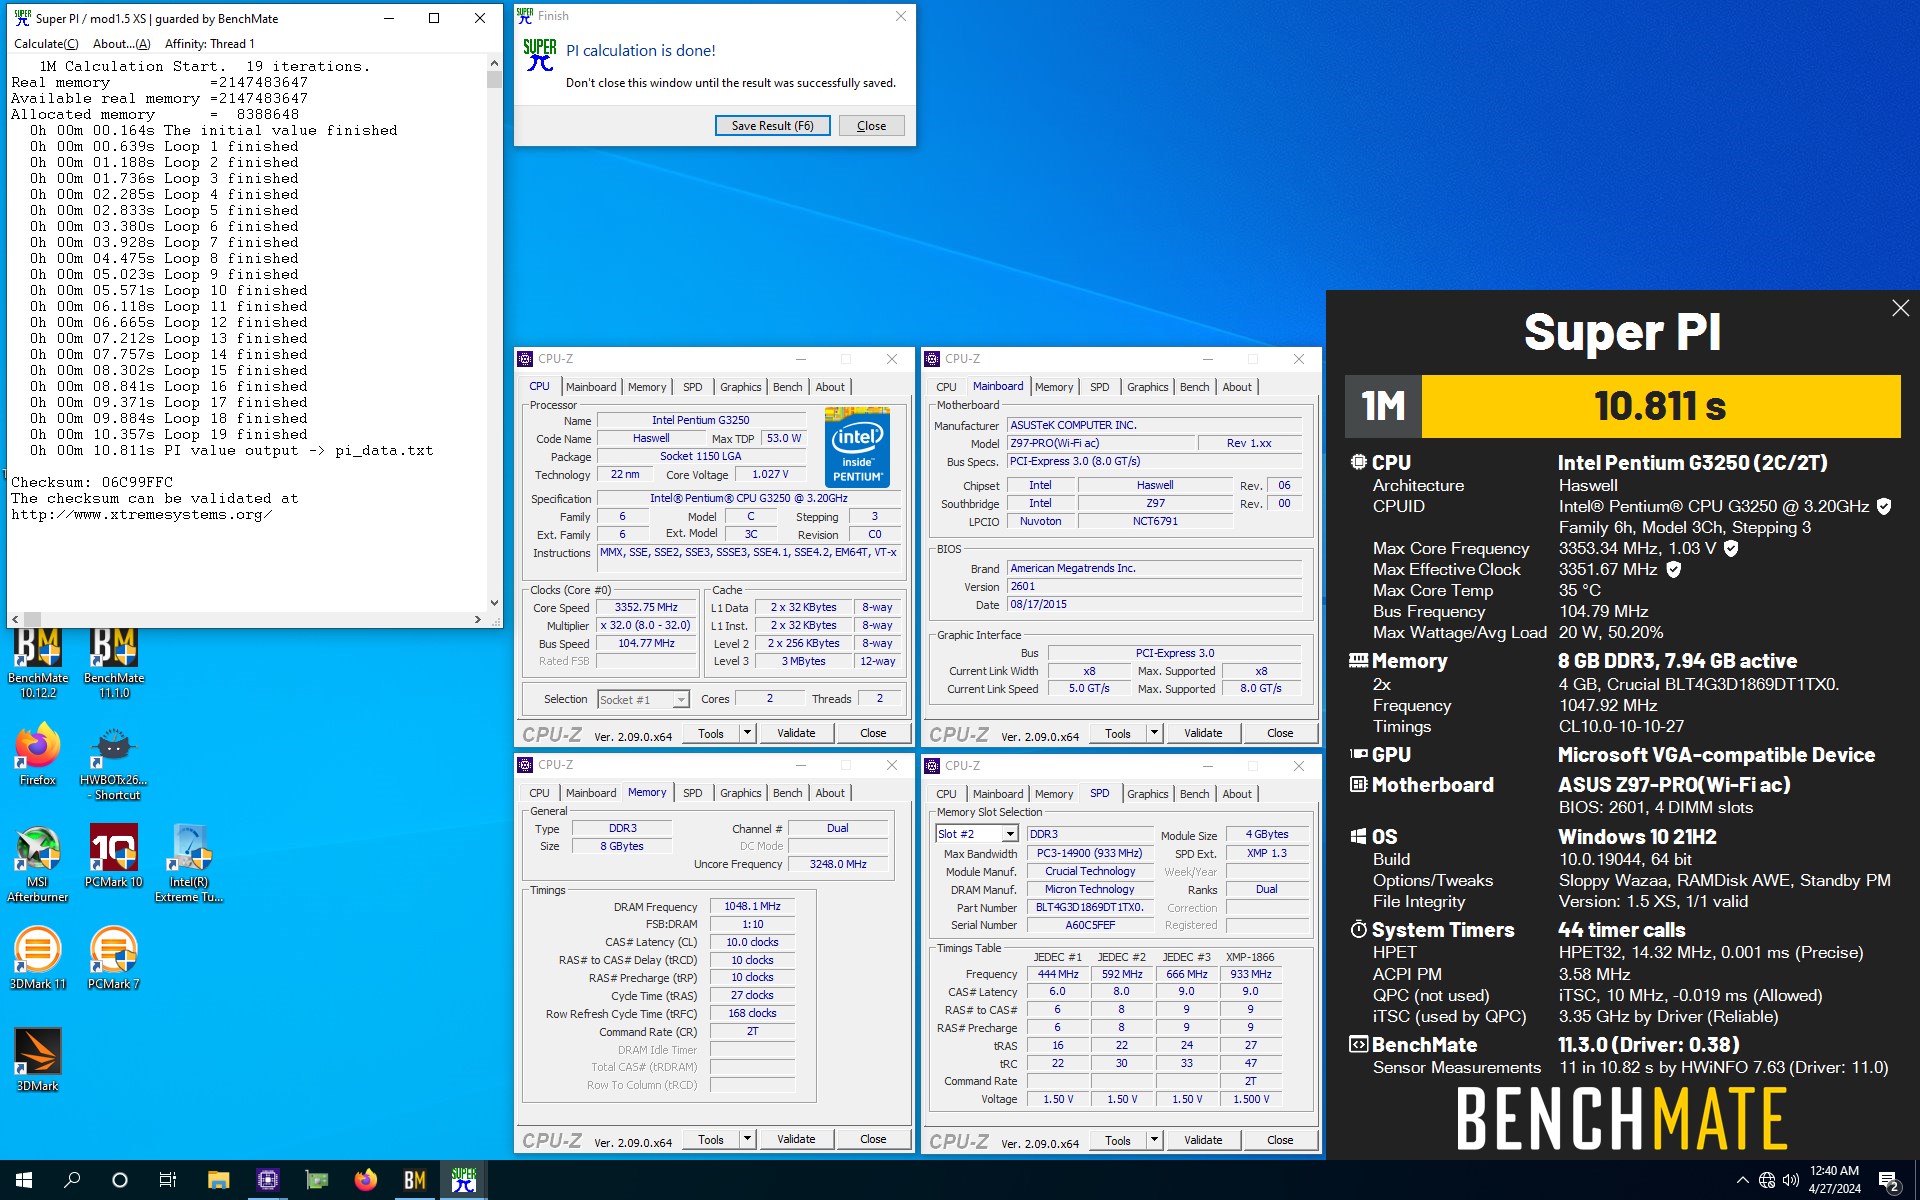Open Task View in taskbar
Image resolution: width=1920 pixels, height=1200 pixels.
168,1180
